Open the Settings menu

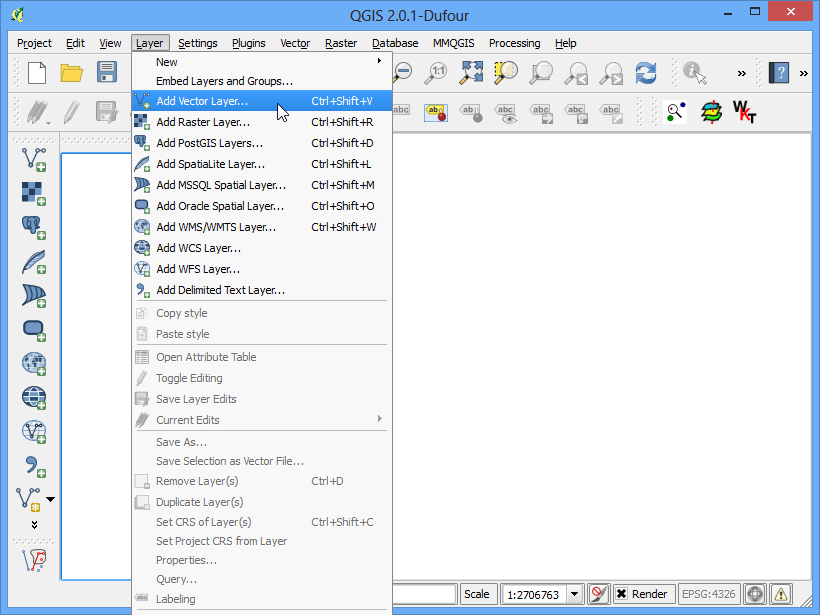click(x=198, y=43)
